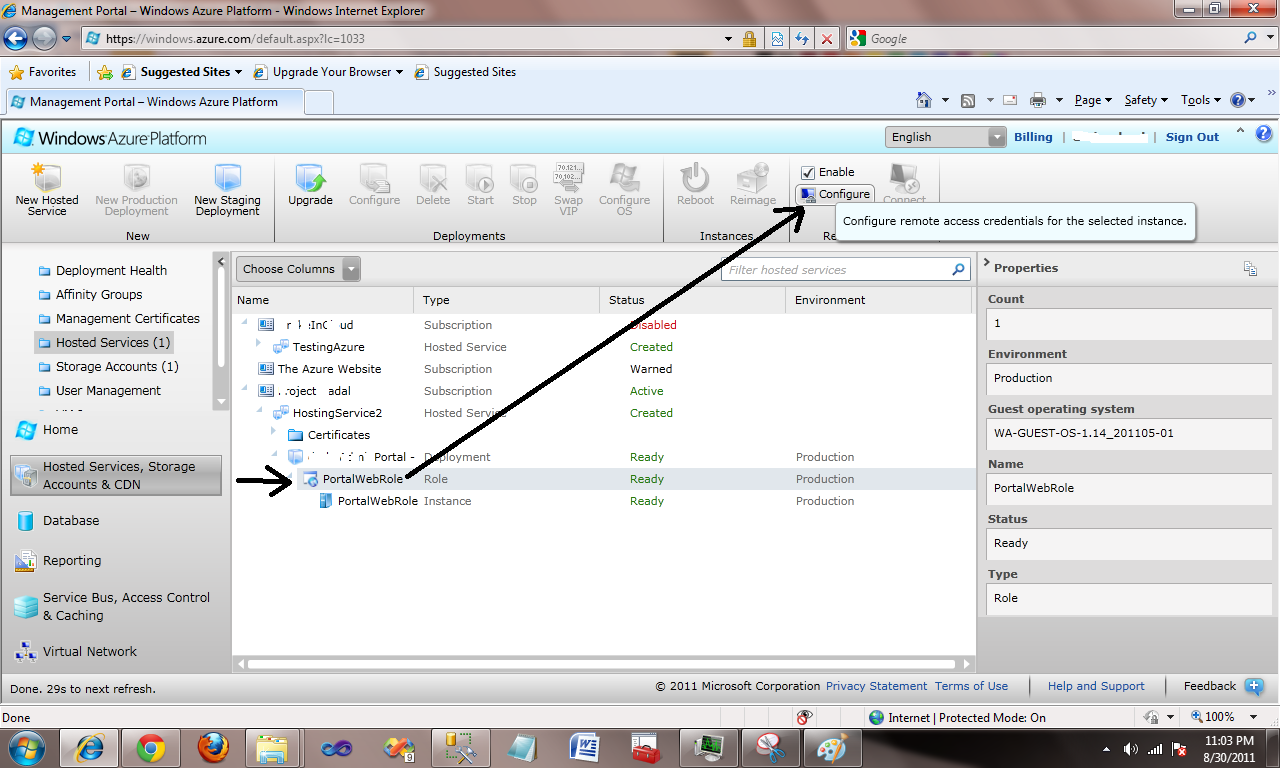The width and height of the screenshot is (1280, 768).
Task: Click the Sign Out link
Action: click(x=1191, y=136)
